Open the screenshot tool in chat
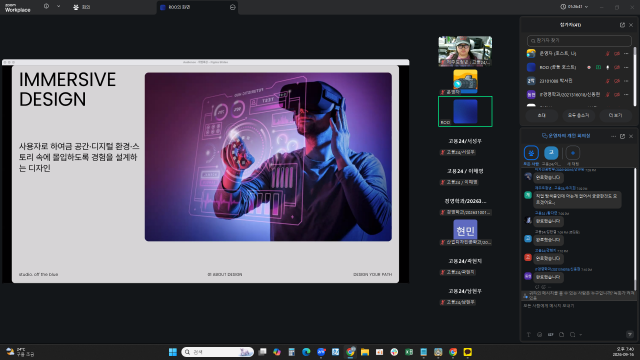This screenshot has height=360, width=640. [x=573, y=335]
